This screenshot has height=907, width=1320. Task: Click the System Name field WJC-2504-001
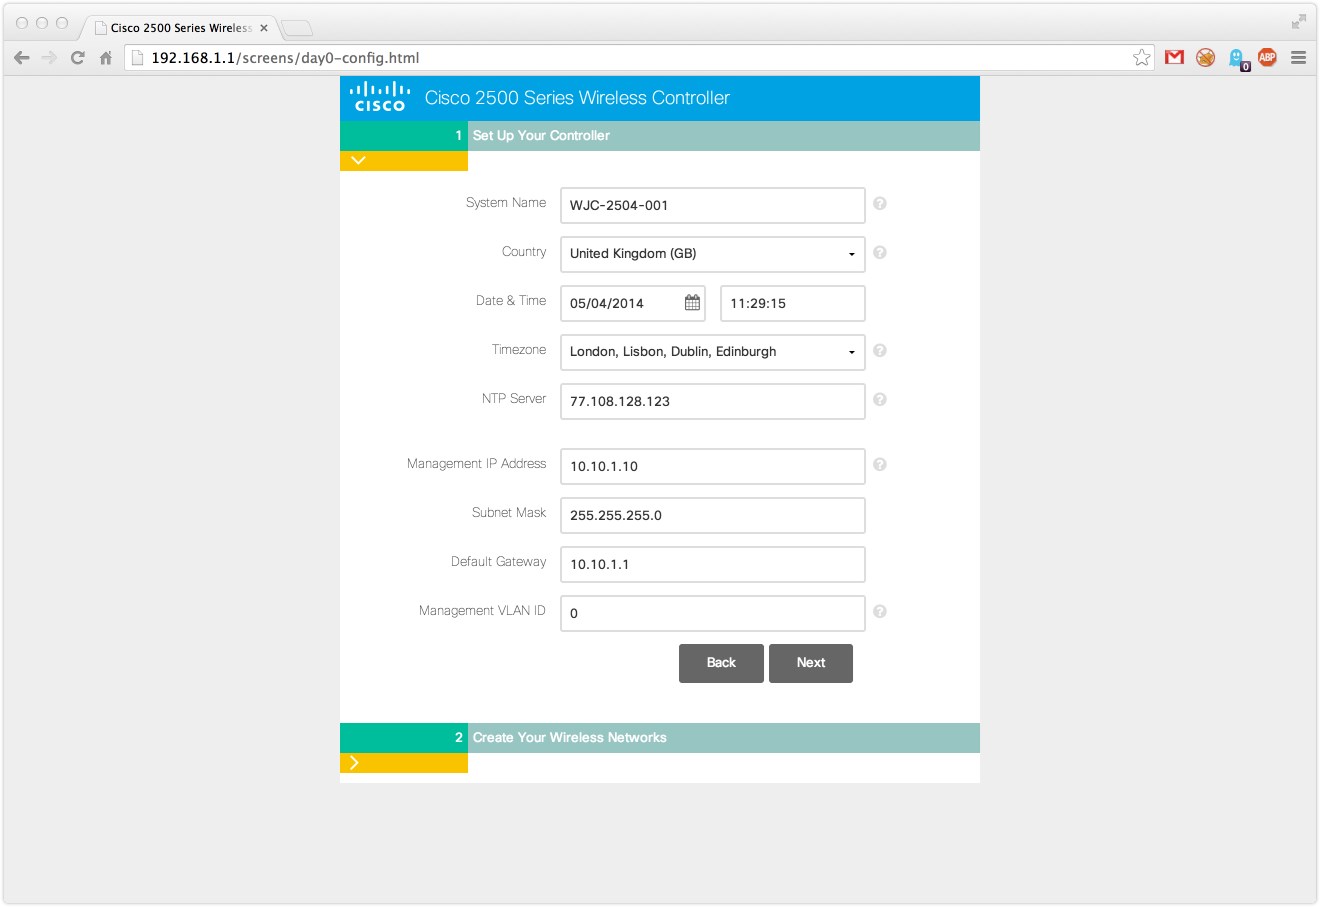713,205
